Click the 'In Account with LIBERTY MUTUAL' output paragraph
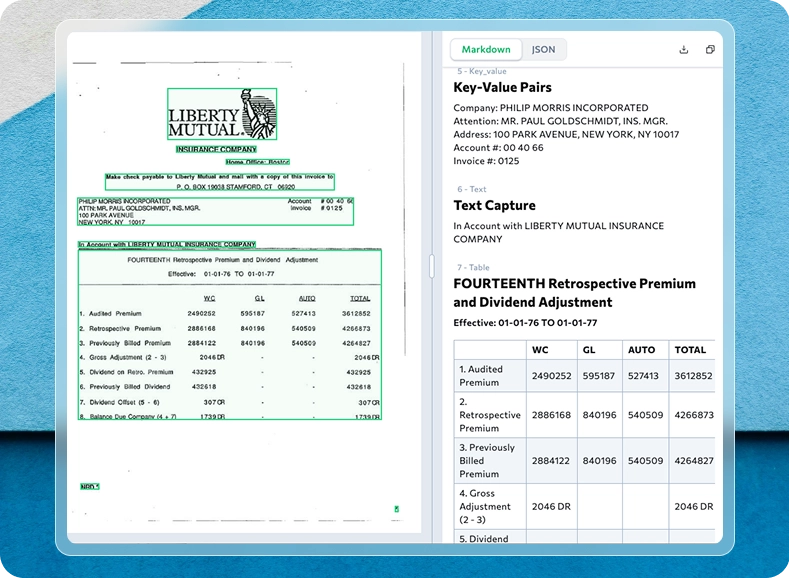The width and height of the screenshot is (790, 578). click(x=558, y=232)
